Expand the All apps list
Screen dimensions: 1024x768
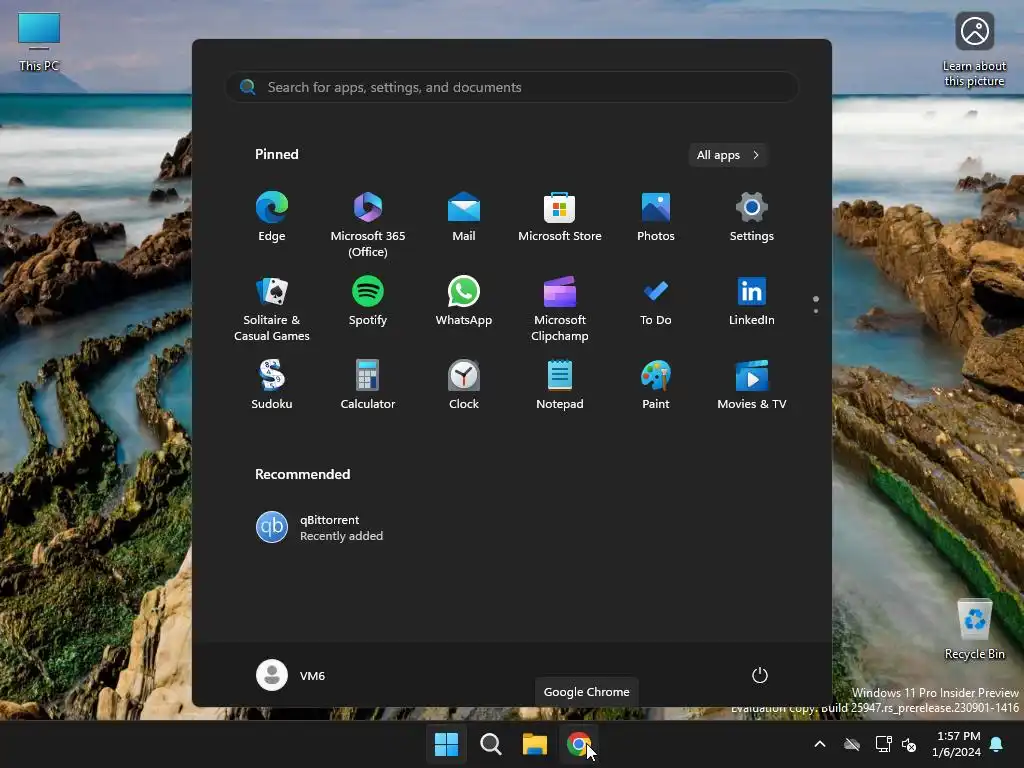tap(728, 155)
